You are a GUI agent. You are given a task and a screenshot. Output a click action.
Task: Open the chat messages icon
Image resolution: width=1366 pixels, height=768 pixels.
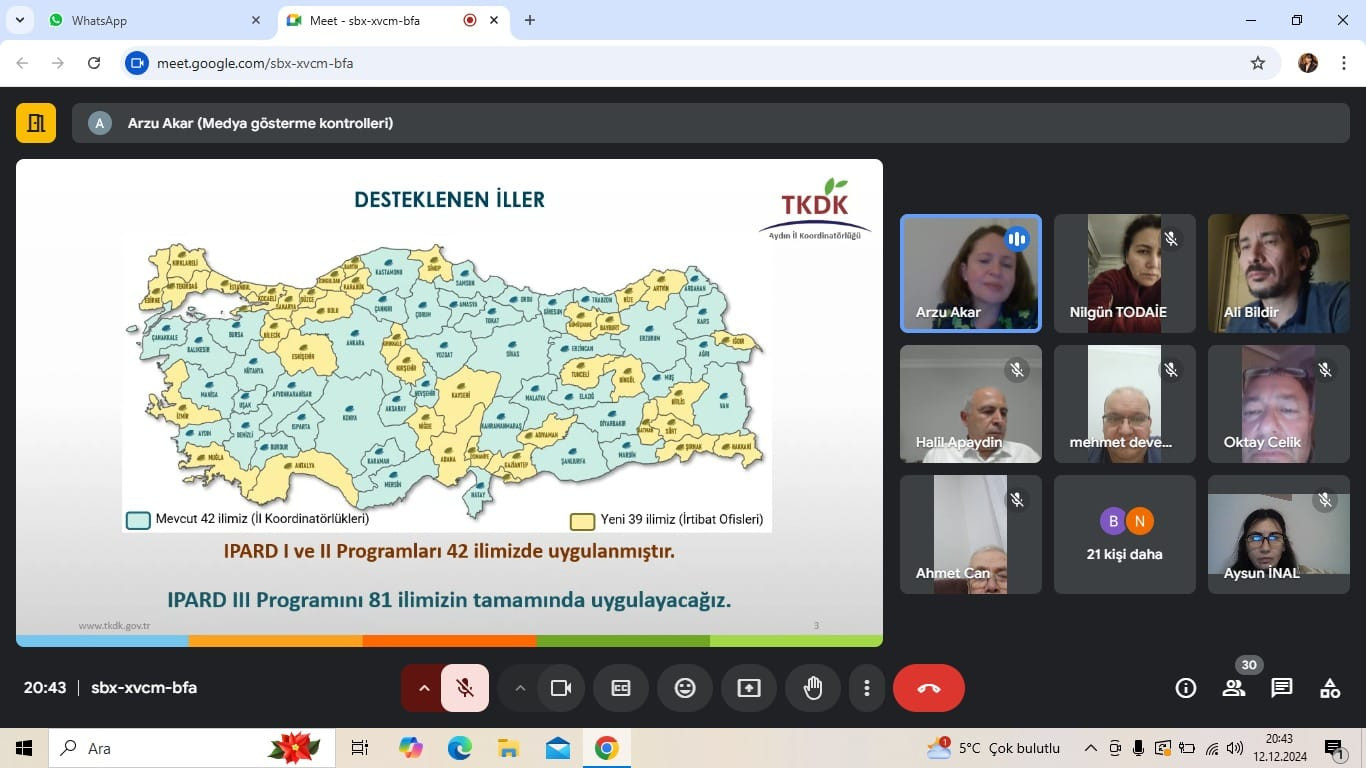[1282, 688]
